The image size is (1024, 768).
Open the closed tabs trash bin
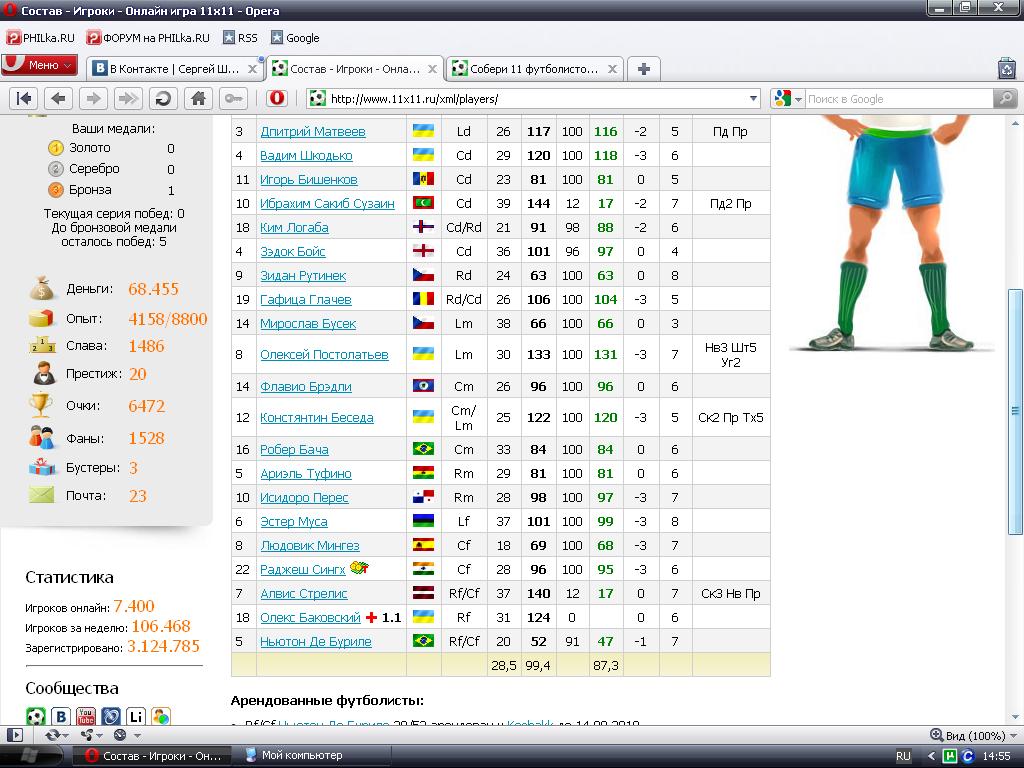(x=1006, y=68)
